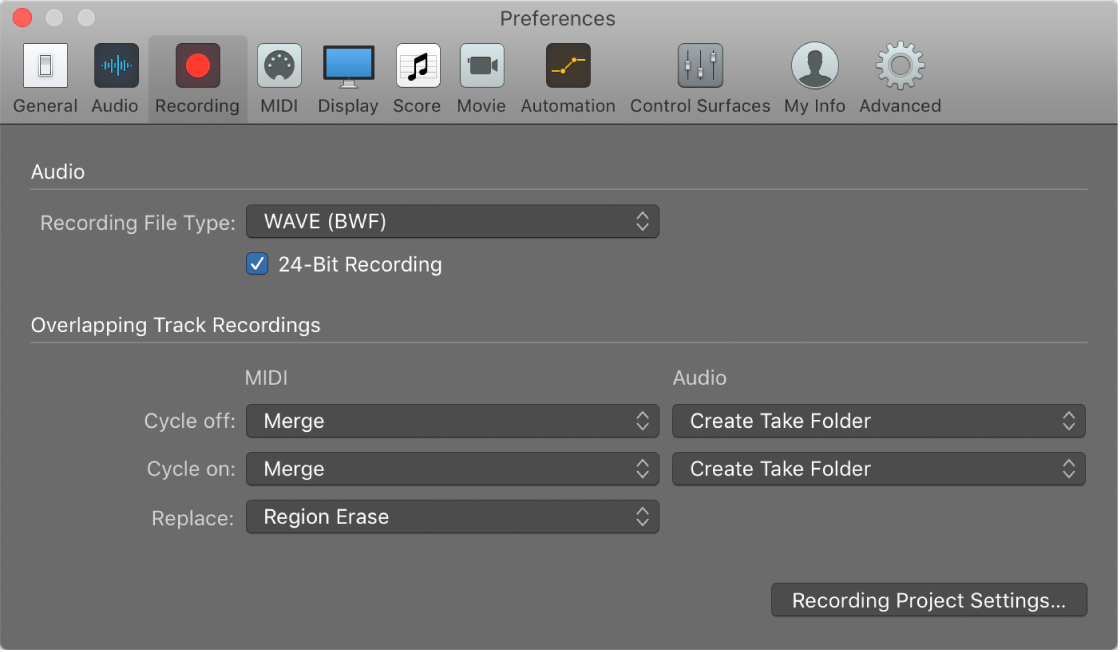The image size is (1120, 652).
Task: Open the General preferences pane
Action: click(45, 78)
